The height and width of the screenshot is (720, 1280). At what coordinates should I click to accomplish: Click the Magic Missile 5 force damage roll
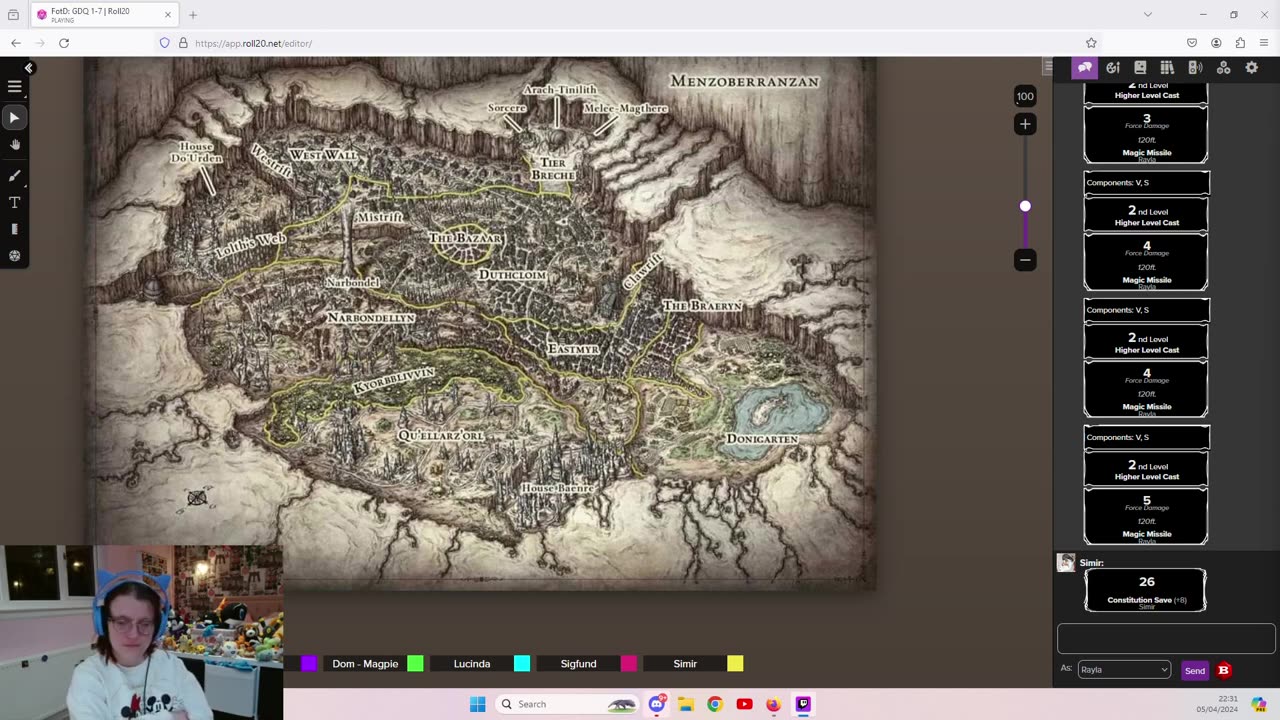1147,516
